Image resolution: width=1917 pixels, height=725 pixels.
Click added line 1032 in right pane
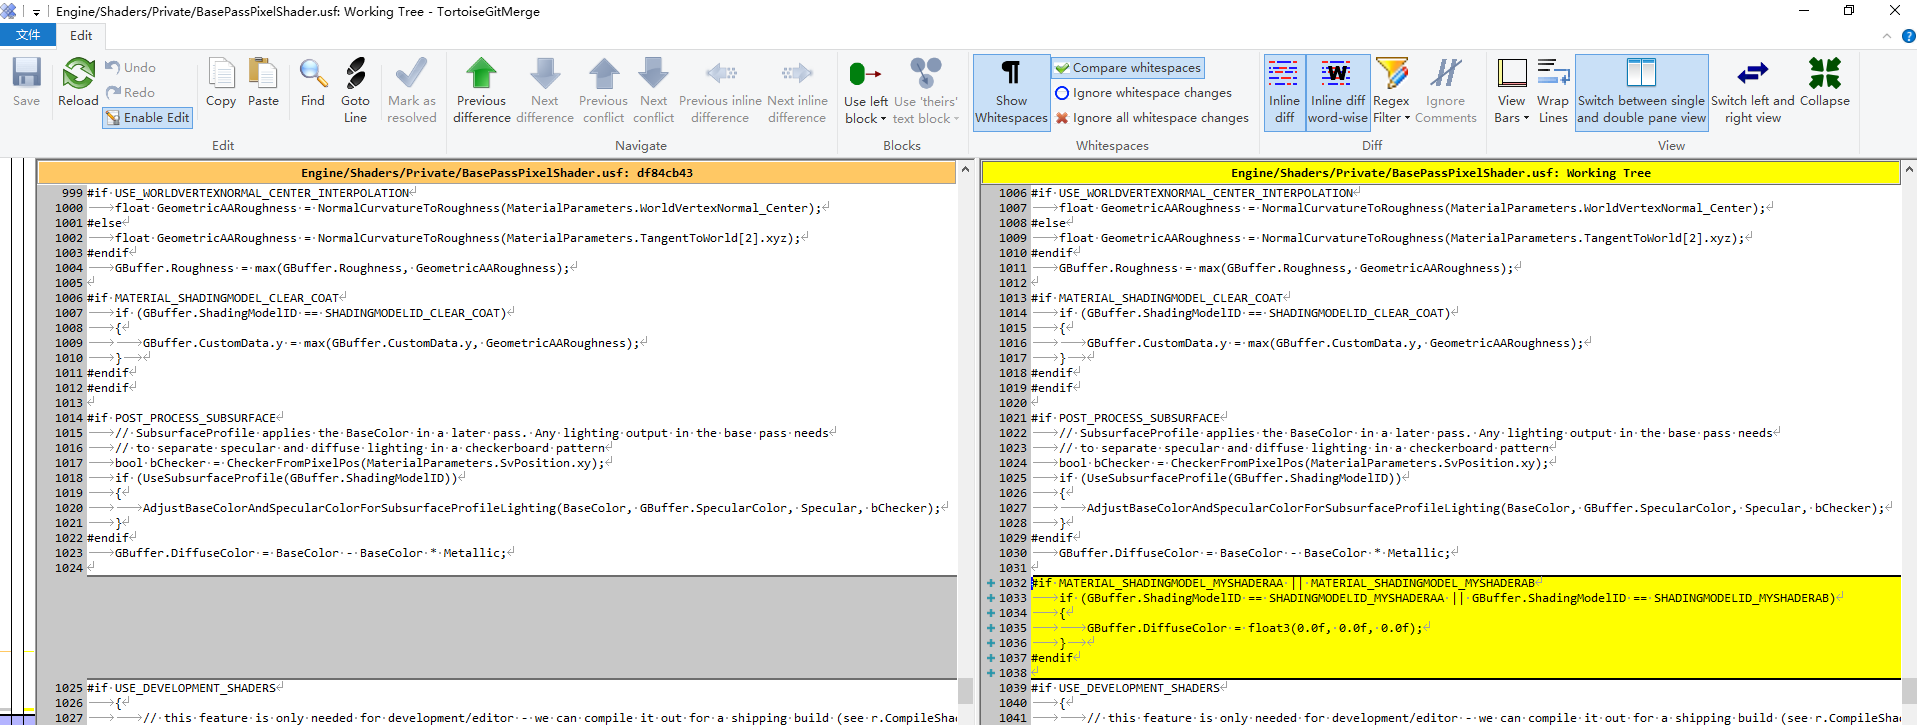click(1465, 583)
